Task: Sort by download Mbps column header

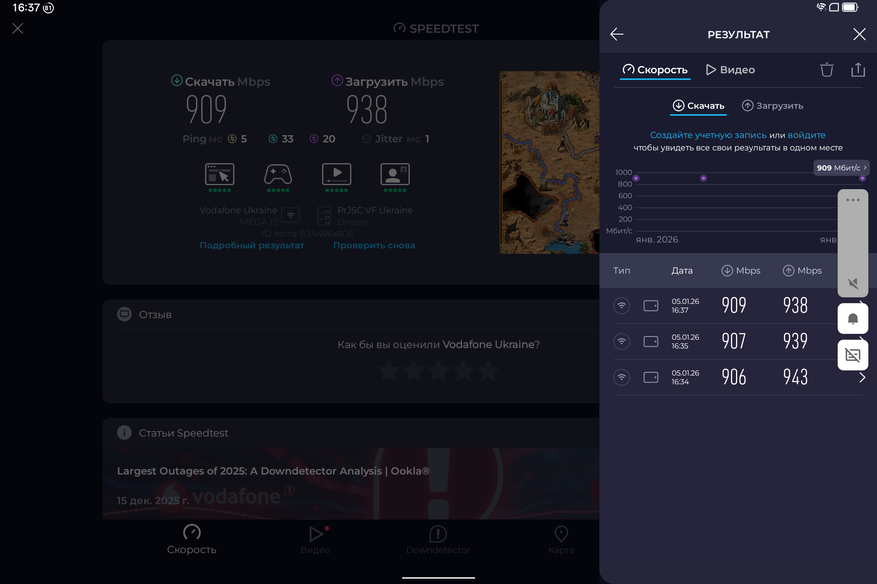Action: pos(741,271)
